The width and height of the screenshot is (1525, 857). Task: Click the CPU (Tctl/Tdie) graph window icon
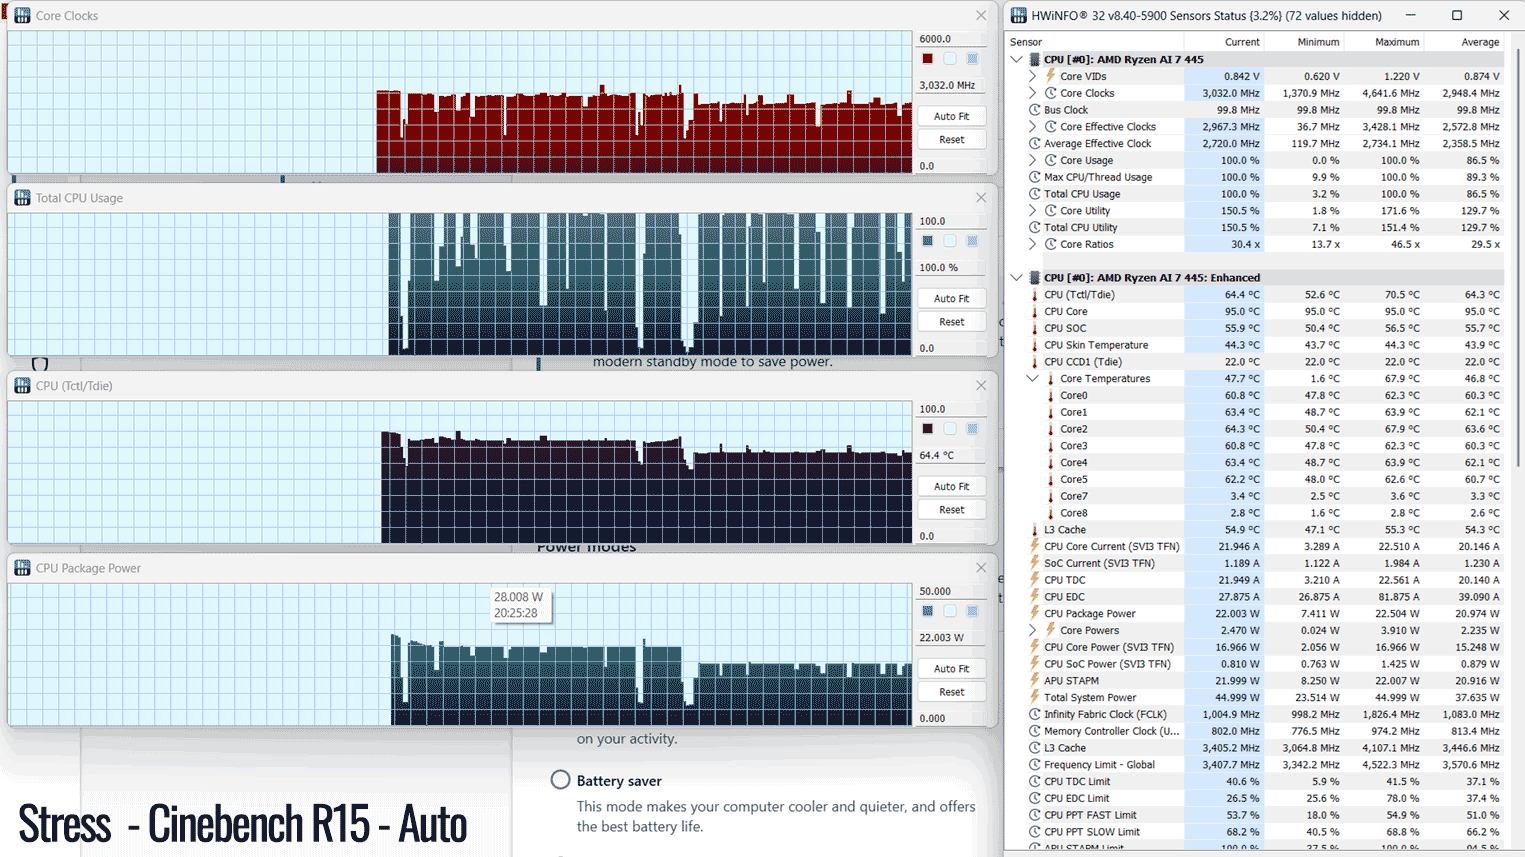[x=22, y=386]
